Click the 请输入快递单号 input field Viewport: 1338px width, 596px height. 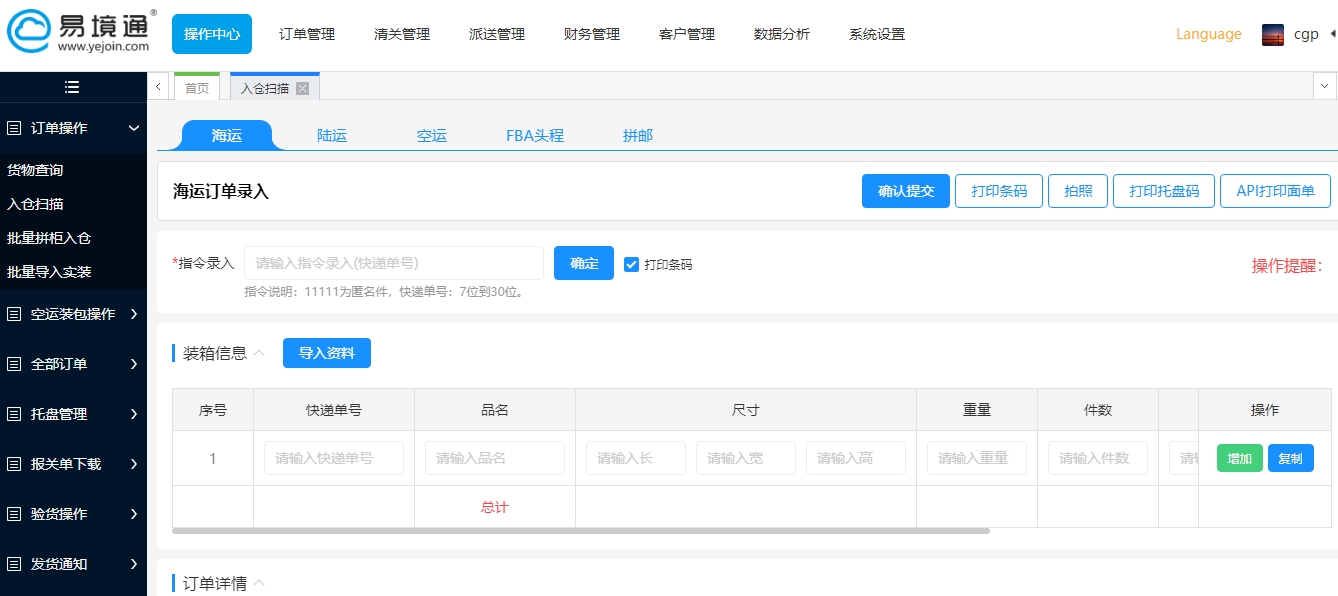[333, 458]
